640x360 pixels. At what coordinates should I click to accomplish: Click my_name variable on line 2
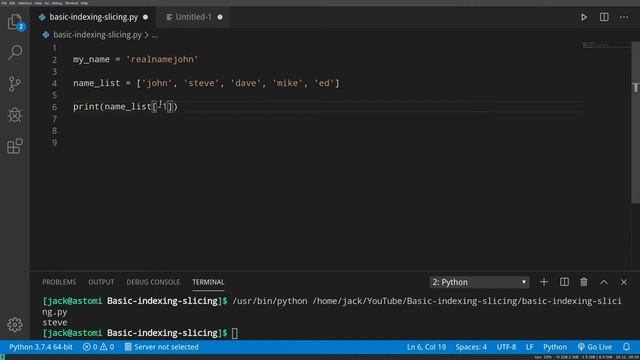pos(91,59)
